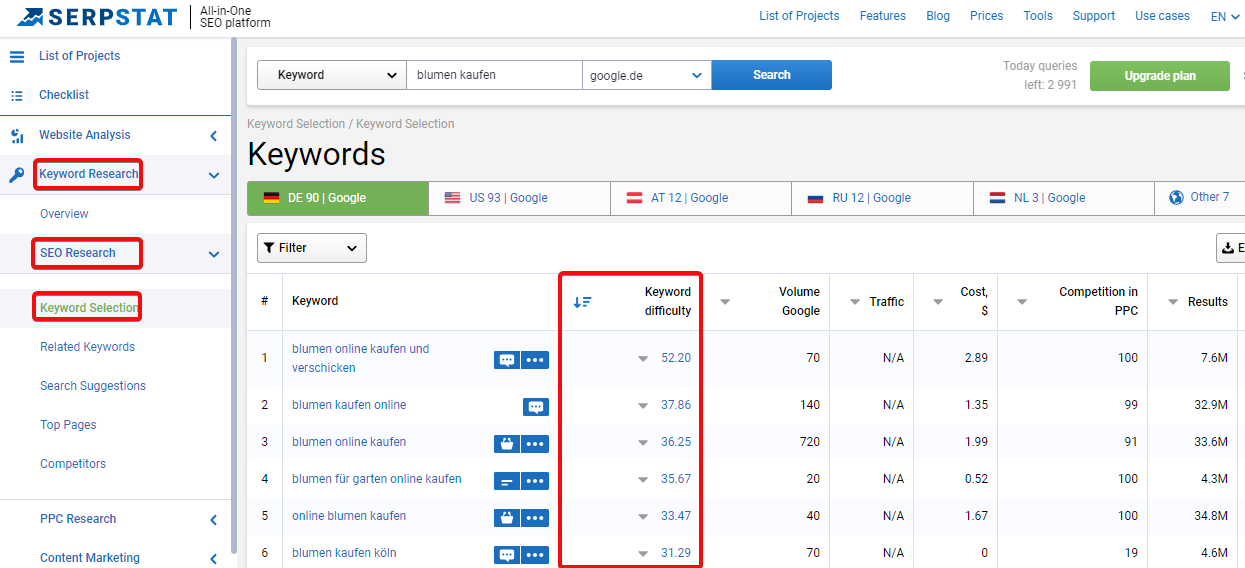
Task: Click the Checklist list icon in sidebar
Action: (17, 96)
